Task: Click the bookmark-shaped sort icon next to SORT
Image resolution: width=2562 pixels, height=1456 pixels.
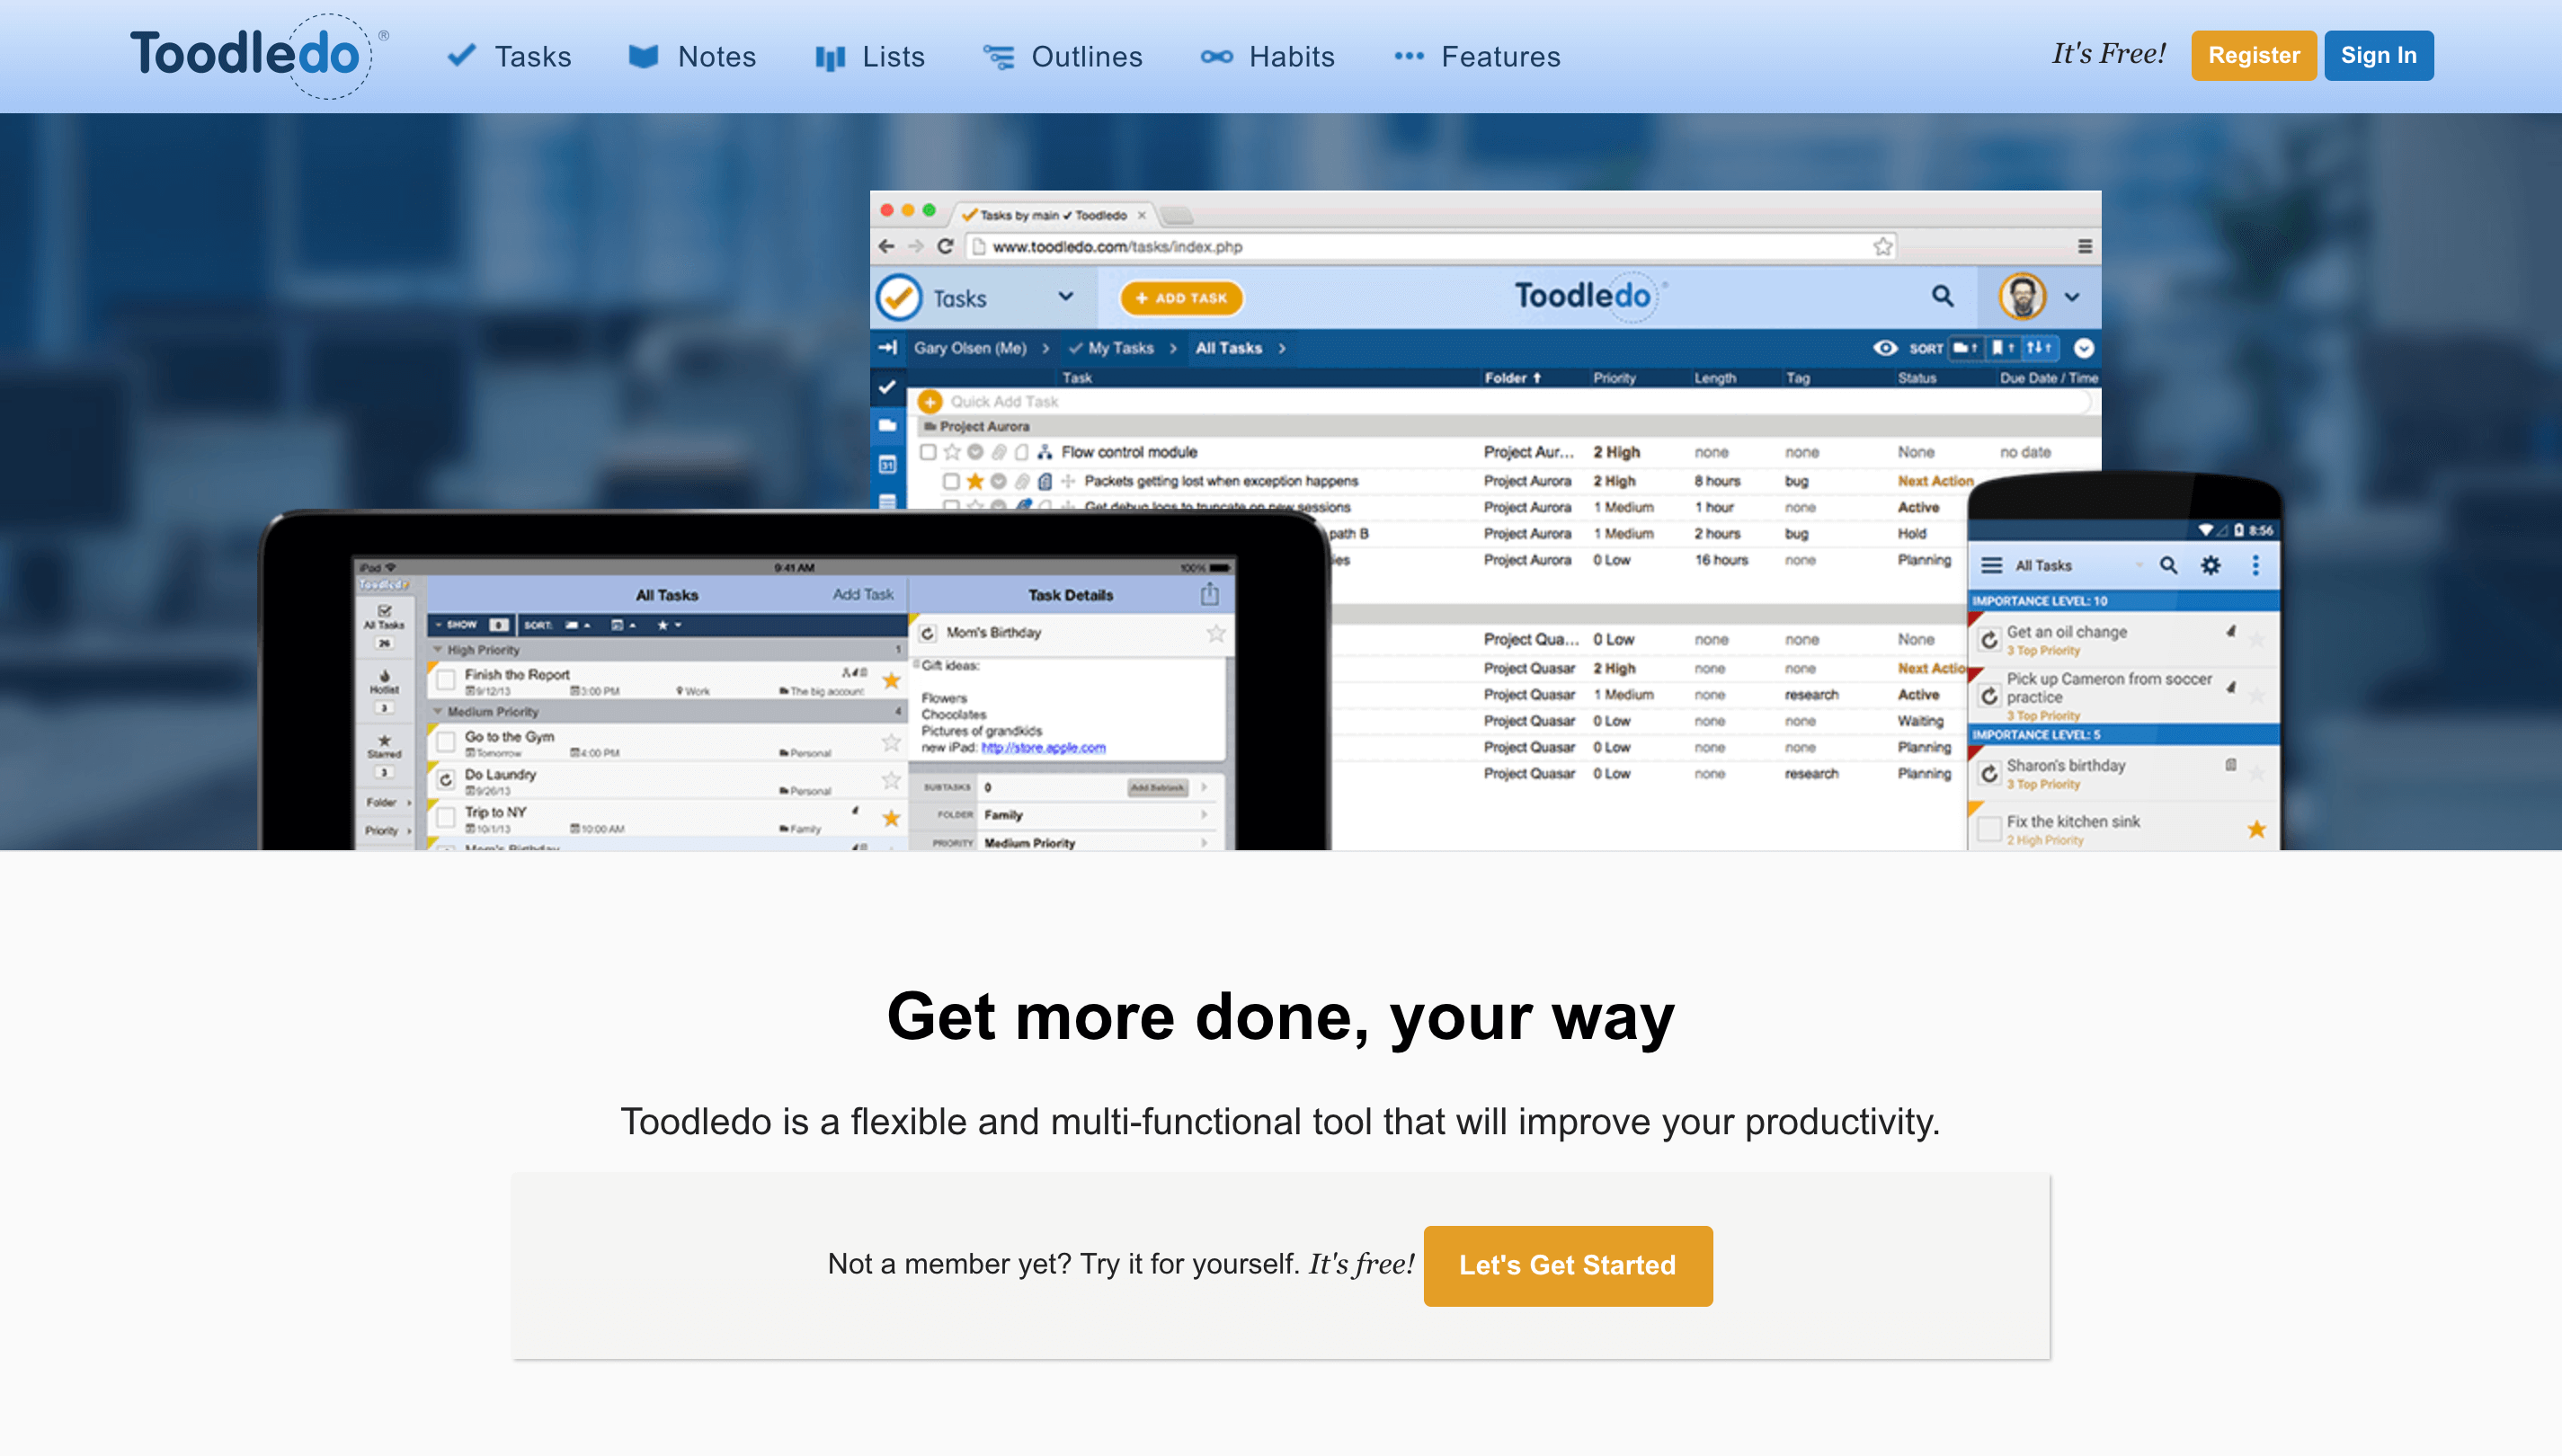Action: point(2002,348)
